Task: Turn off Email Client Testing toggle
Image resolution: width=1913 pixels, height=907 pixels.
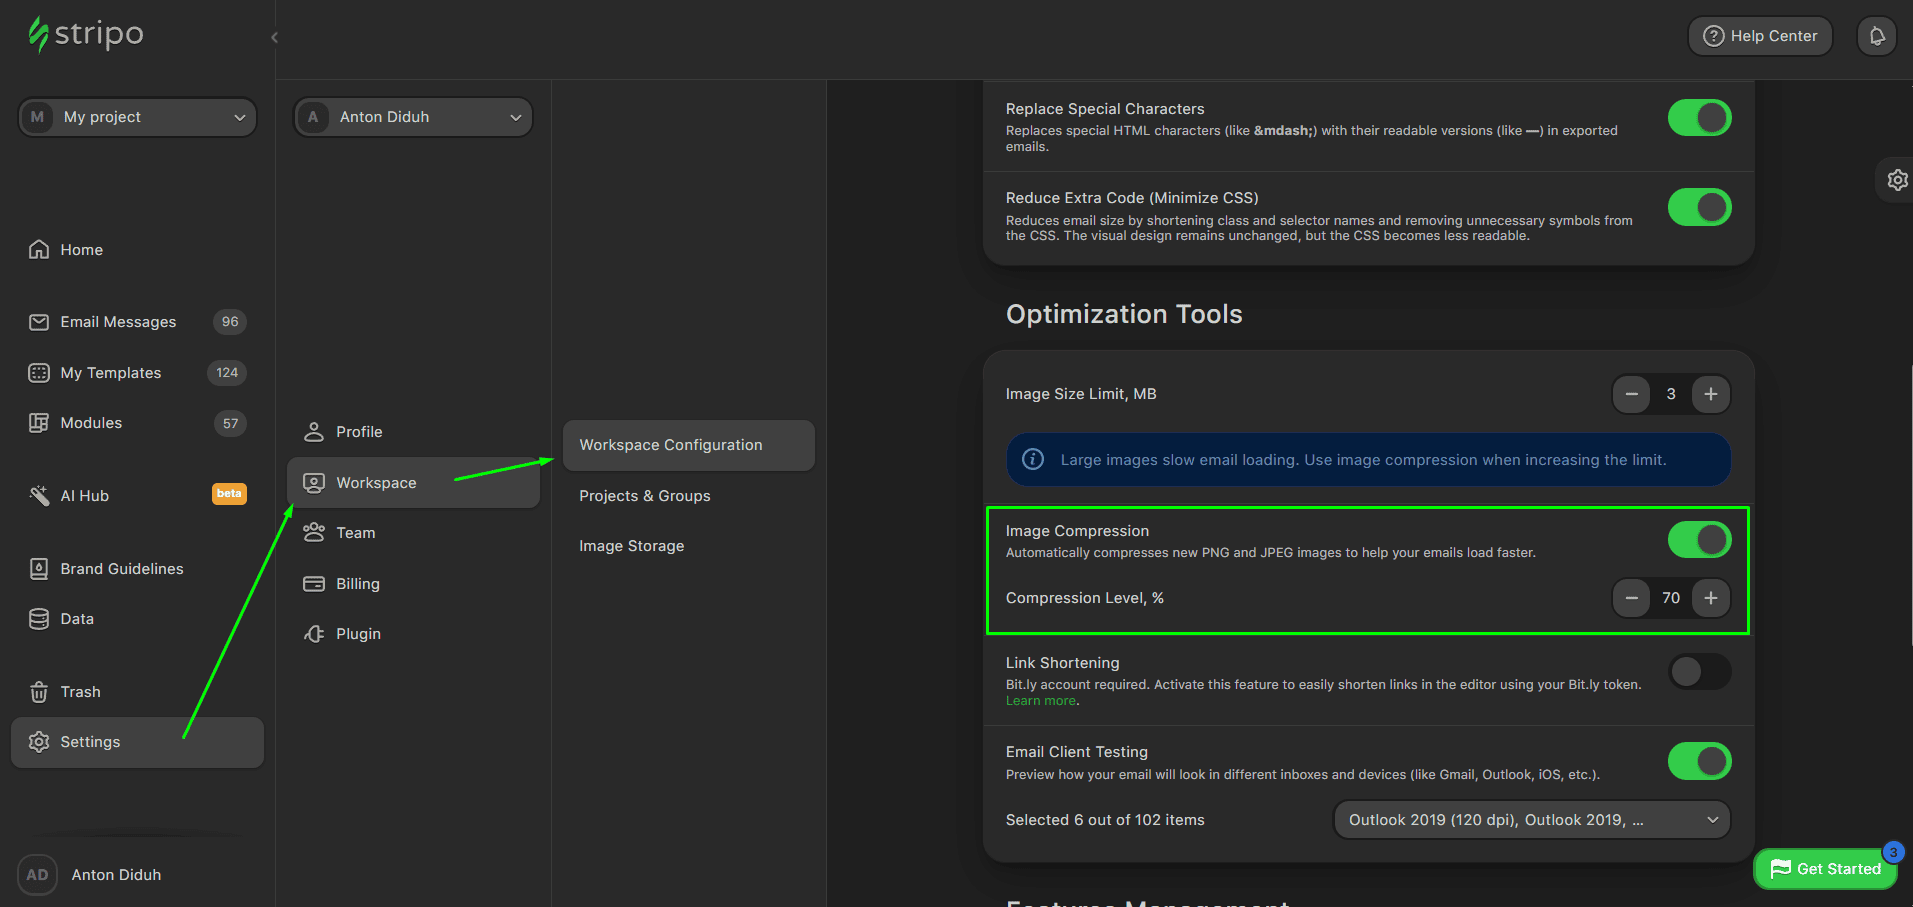Action: click(1699, 761)
